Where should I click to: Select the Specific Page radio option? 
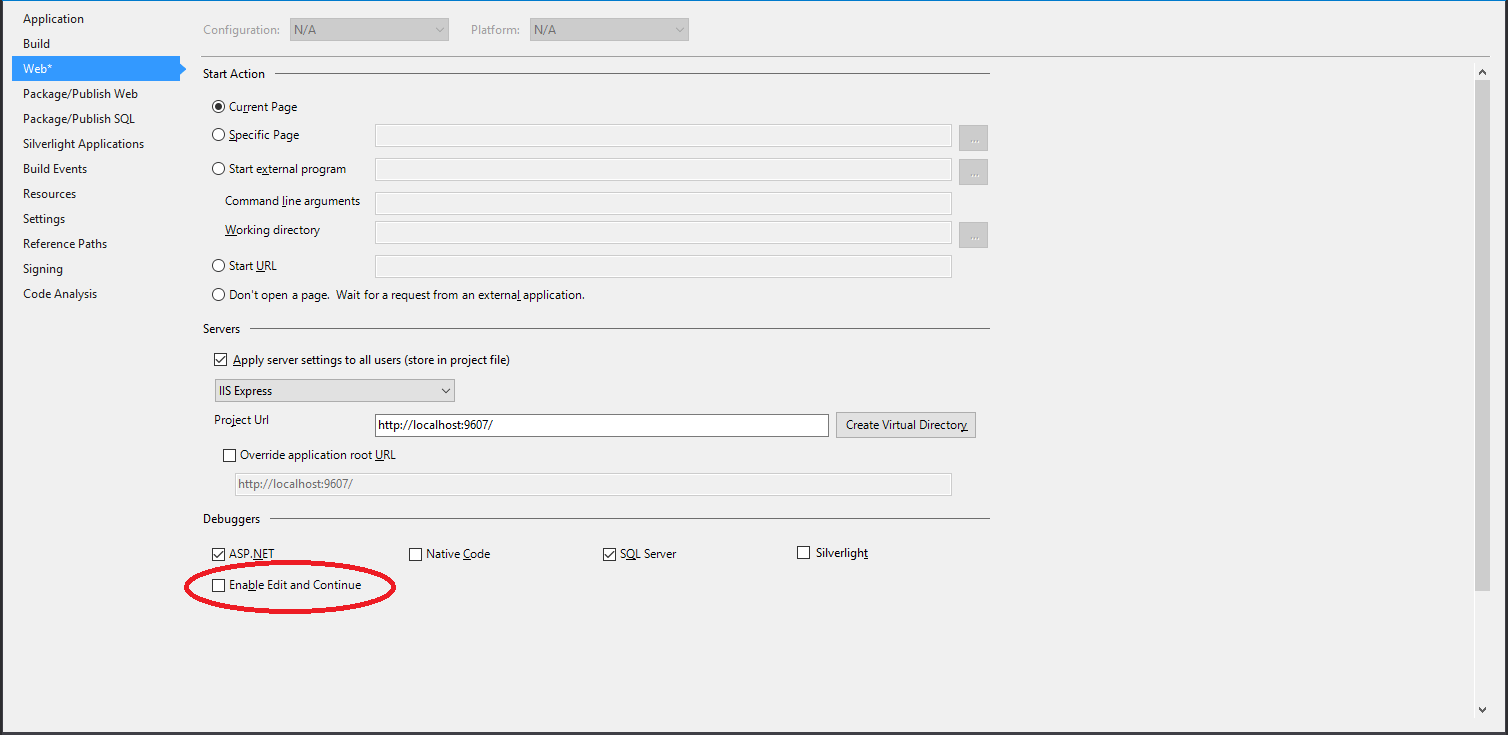219,135
